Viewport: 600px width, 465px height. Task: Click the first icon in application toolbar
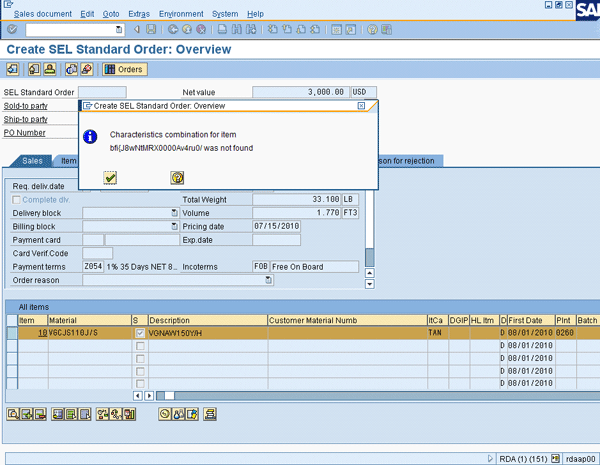pyautogui.click(x=13, y=69)
